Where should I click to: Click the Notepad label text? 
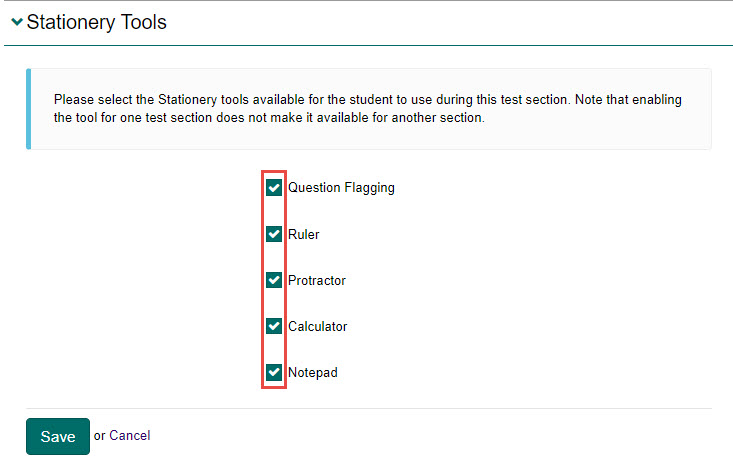313,372
